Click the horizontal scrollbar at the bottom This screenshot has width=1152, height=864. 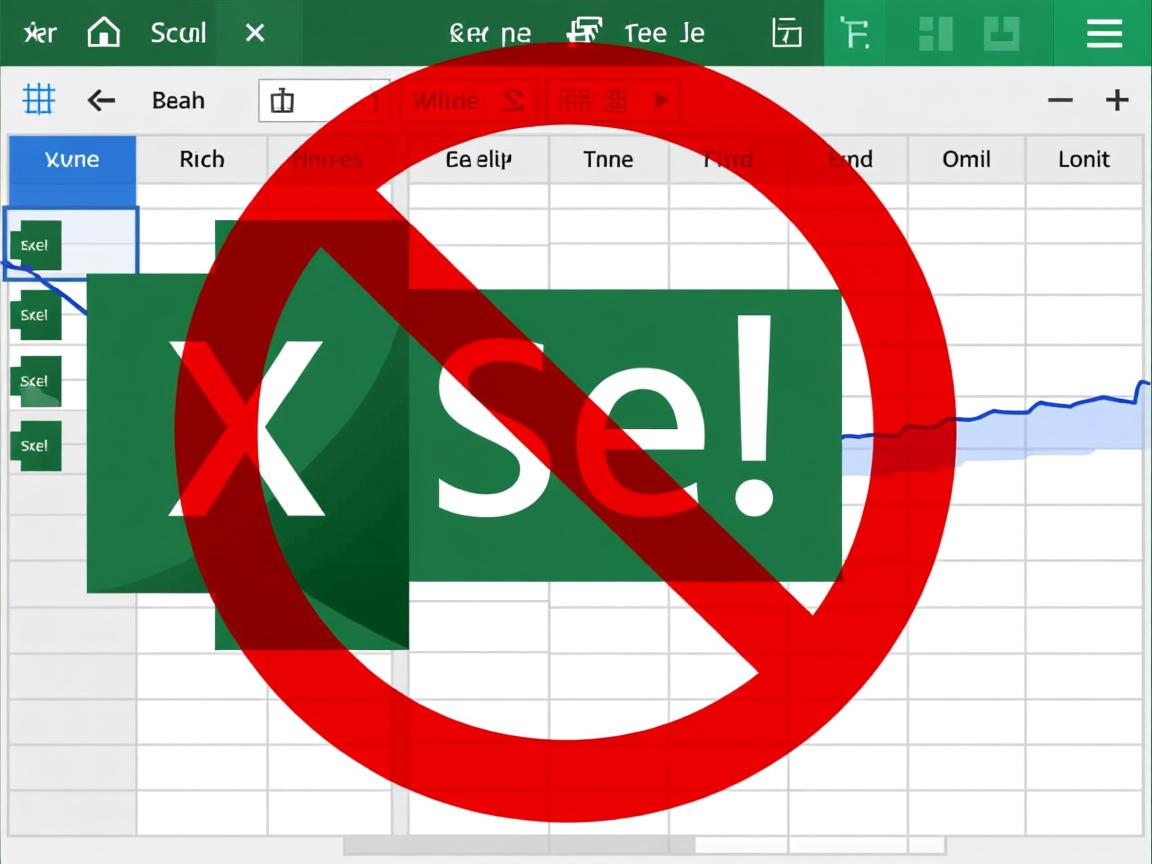pyautogui.click(x=520, y=847)
